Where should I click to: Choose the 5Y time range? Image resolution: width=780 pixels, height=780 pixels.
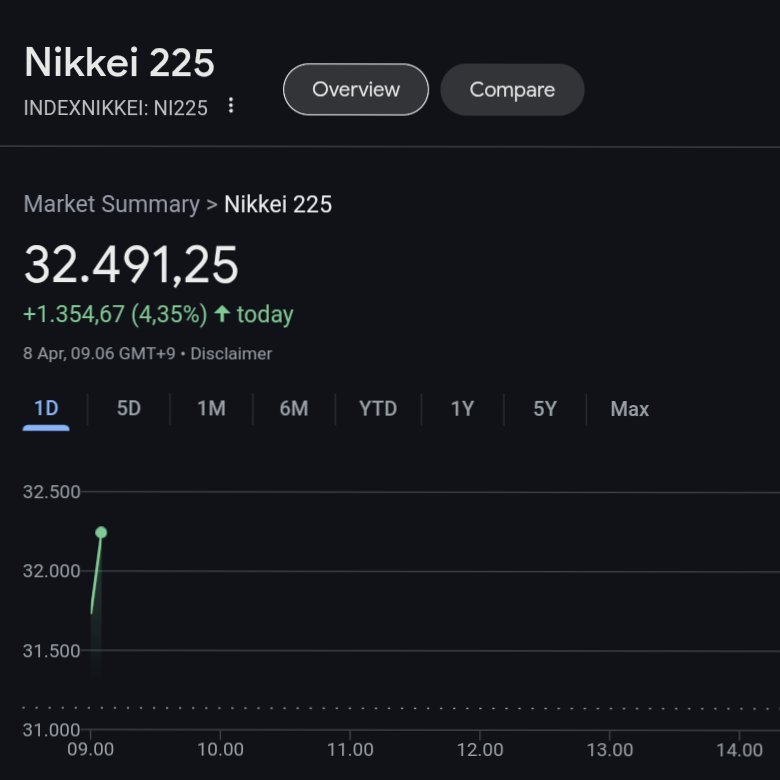click(x=544, y=409)
